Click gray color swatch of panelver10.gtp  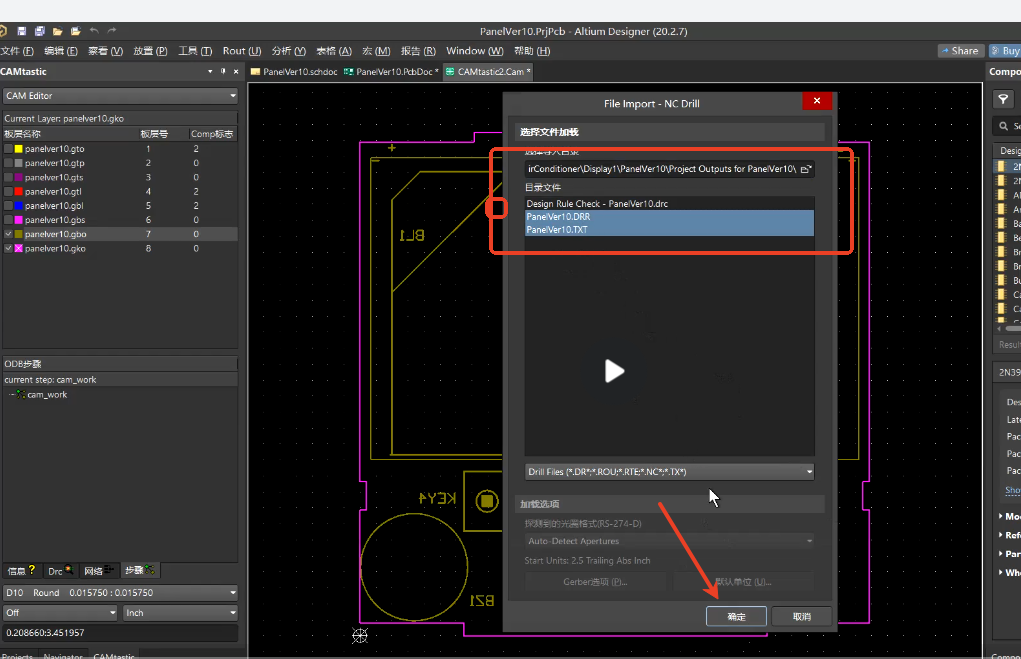click(19, 163)
